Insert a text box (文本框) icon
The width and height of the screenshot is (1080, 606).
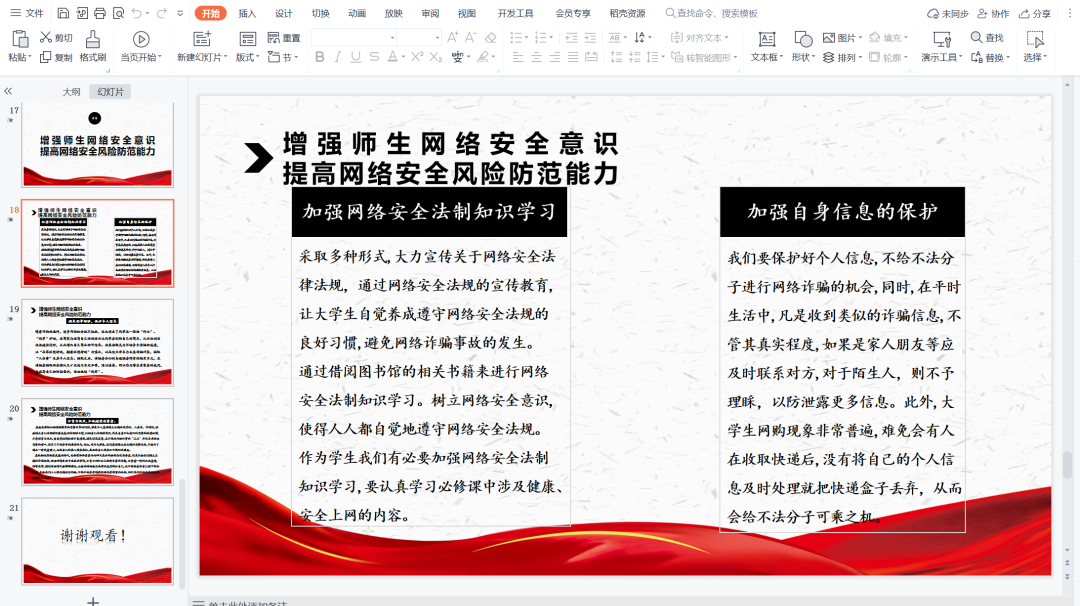point(767,39)
